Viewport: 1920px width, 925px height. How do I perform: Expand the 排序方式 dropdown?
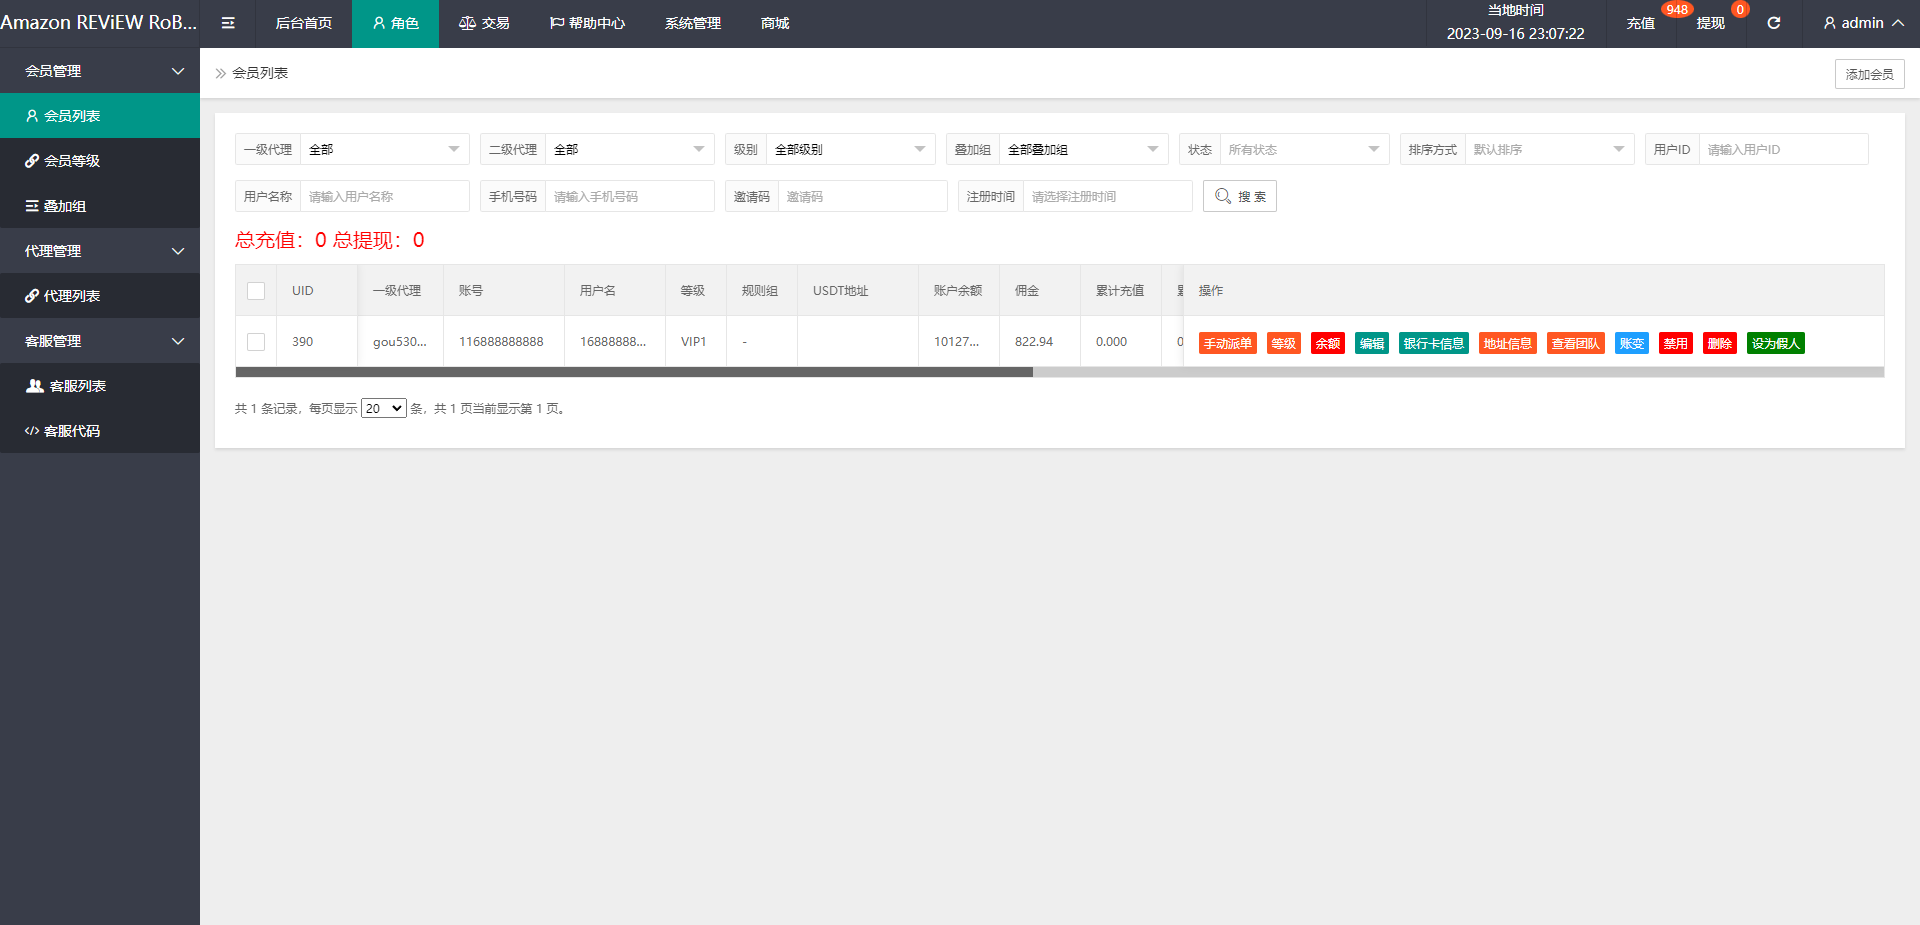[1548, 149]
